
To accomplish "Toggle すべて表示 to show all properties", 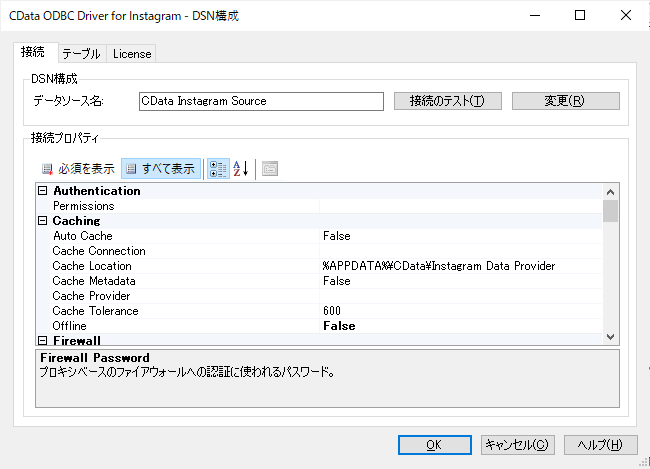I will tap(161, 169).
